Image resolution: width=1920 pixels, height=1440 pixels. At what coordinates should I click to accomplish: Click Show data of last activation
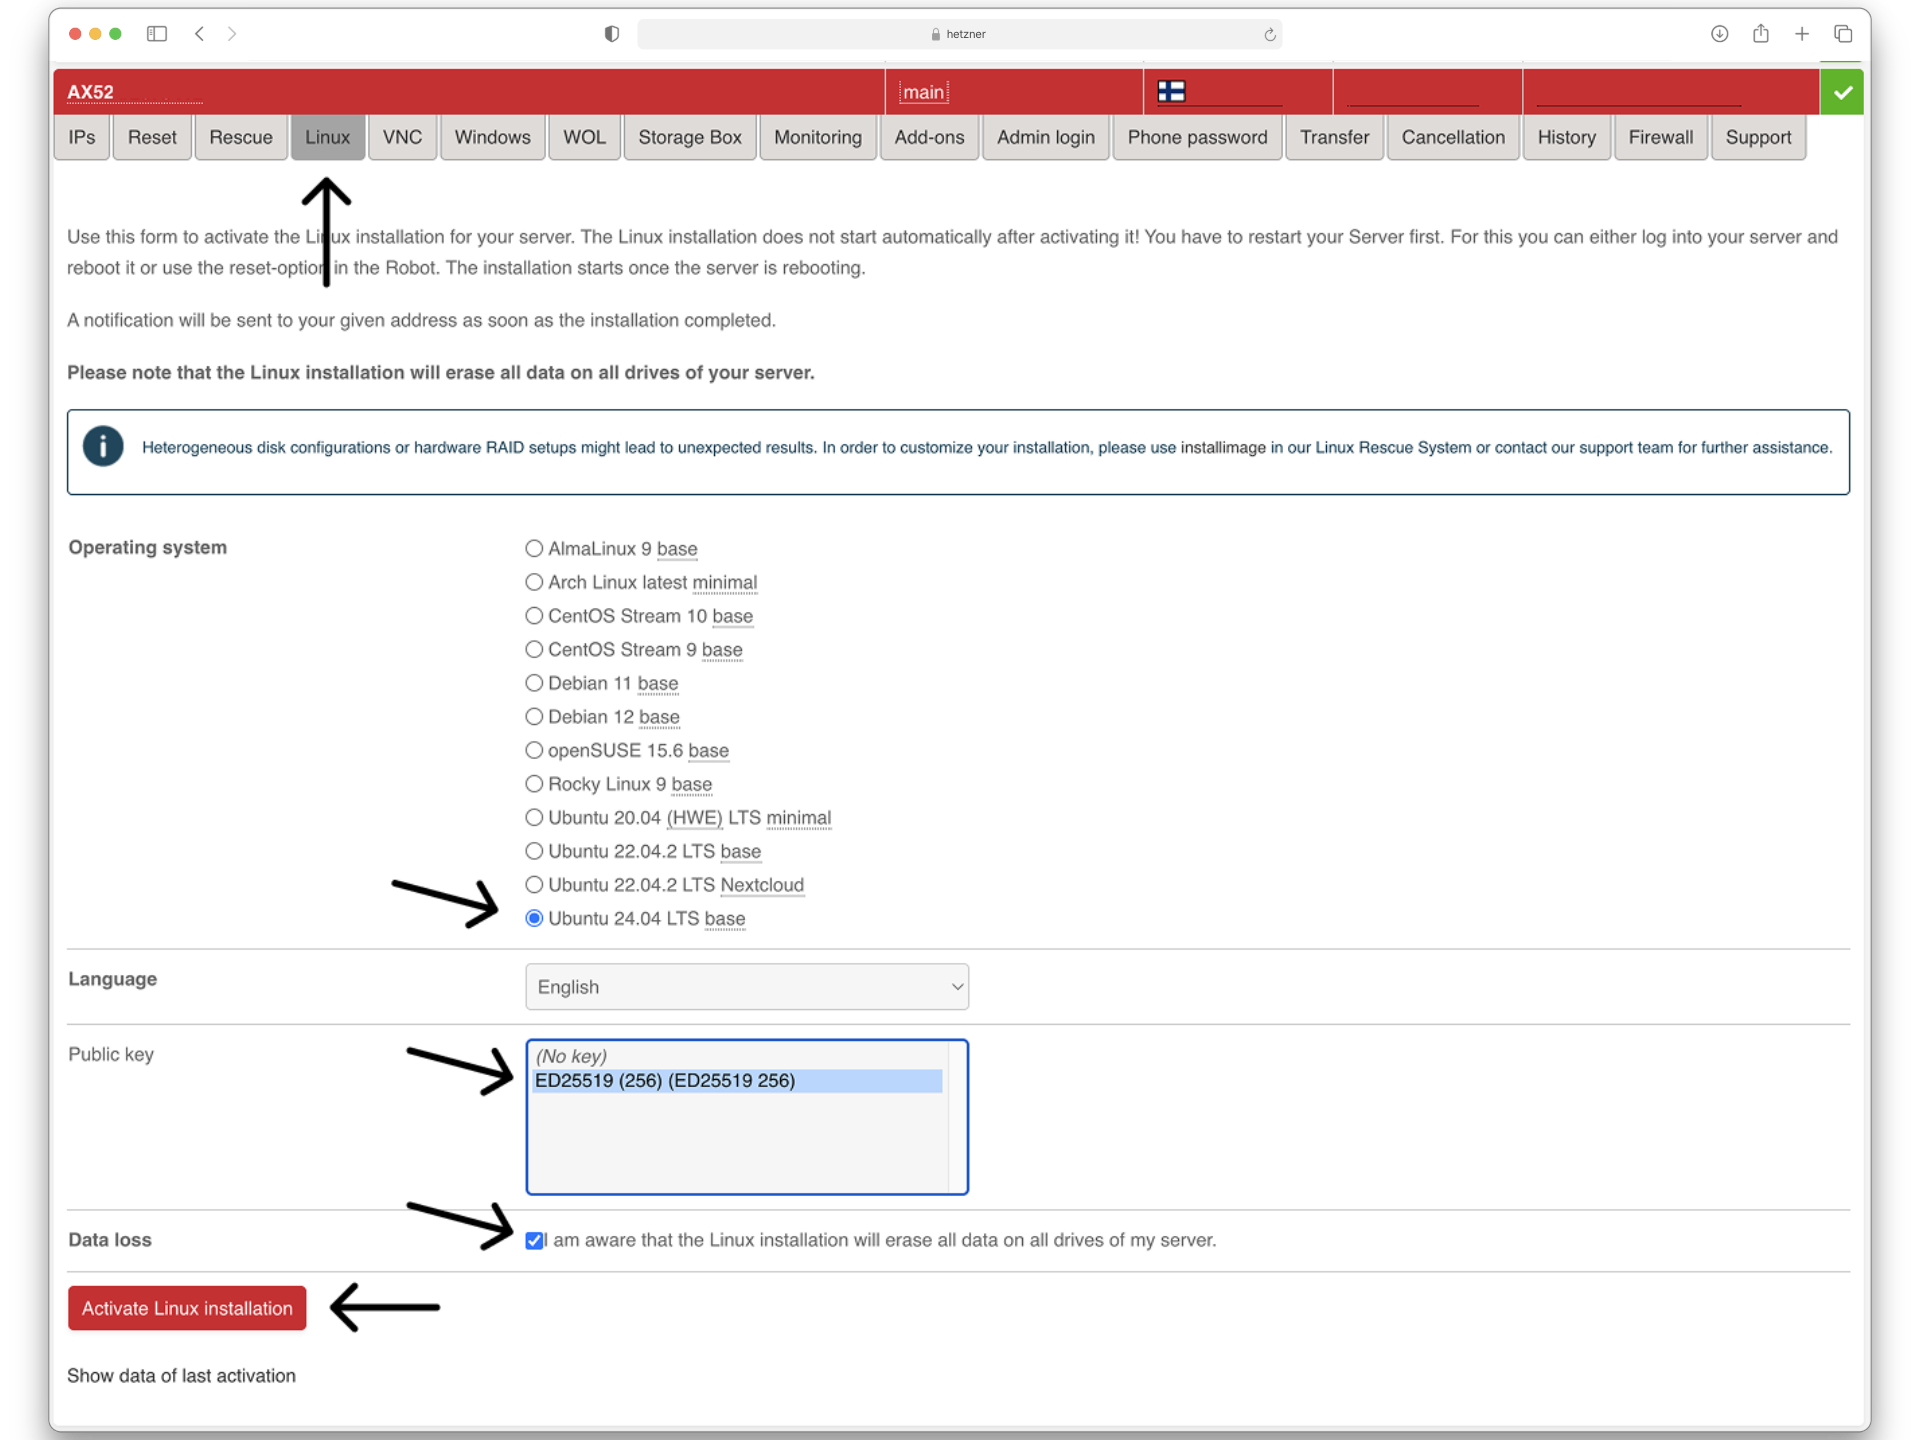[181, 1375]
